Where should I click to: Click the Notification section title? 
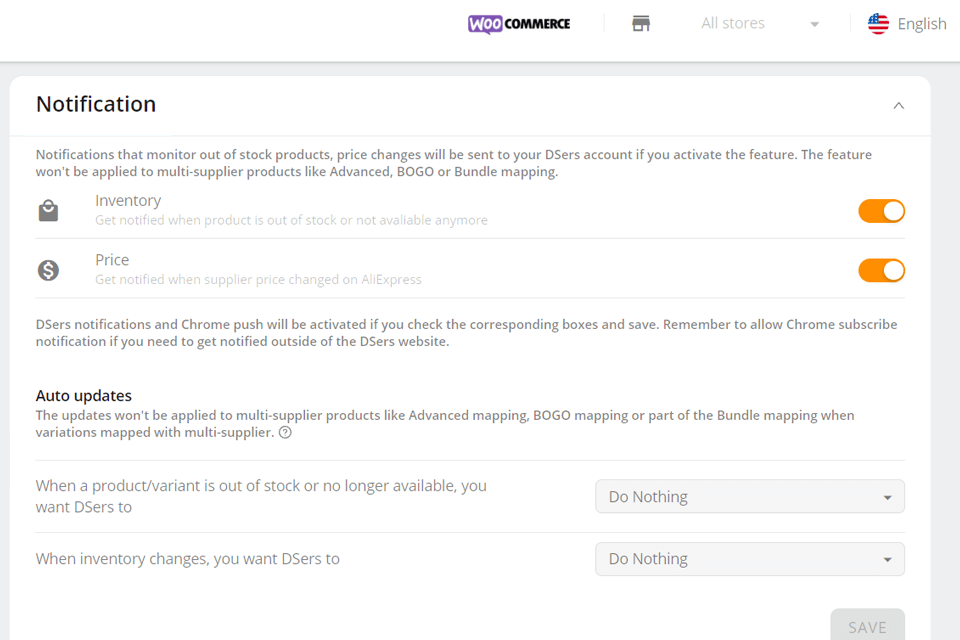[96, 104]
